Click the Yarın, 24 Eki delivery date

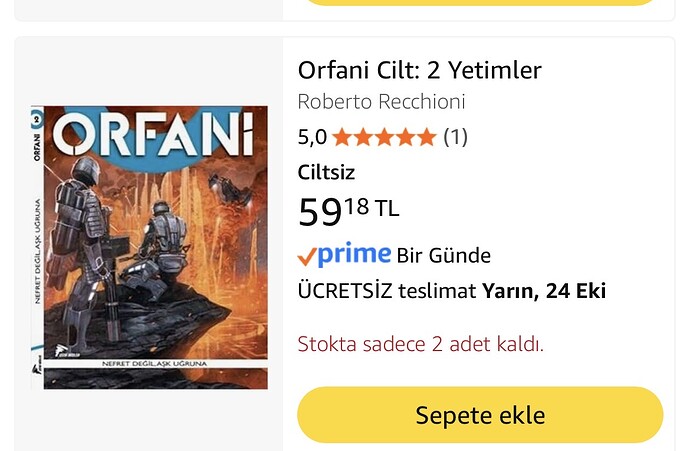544,291
